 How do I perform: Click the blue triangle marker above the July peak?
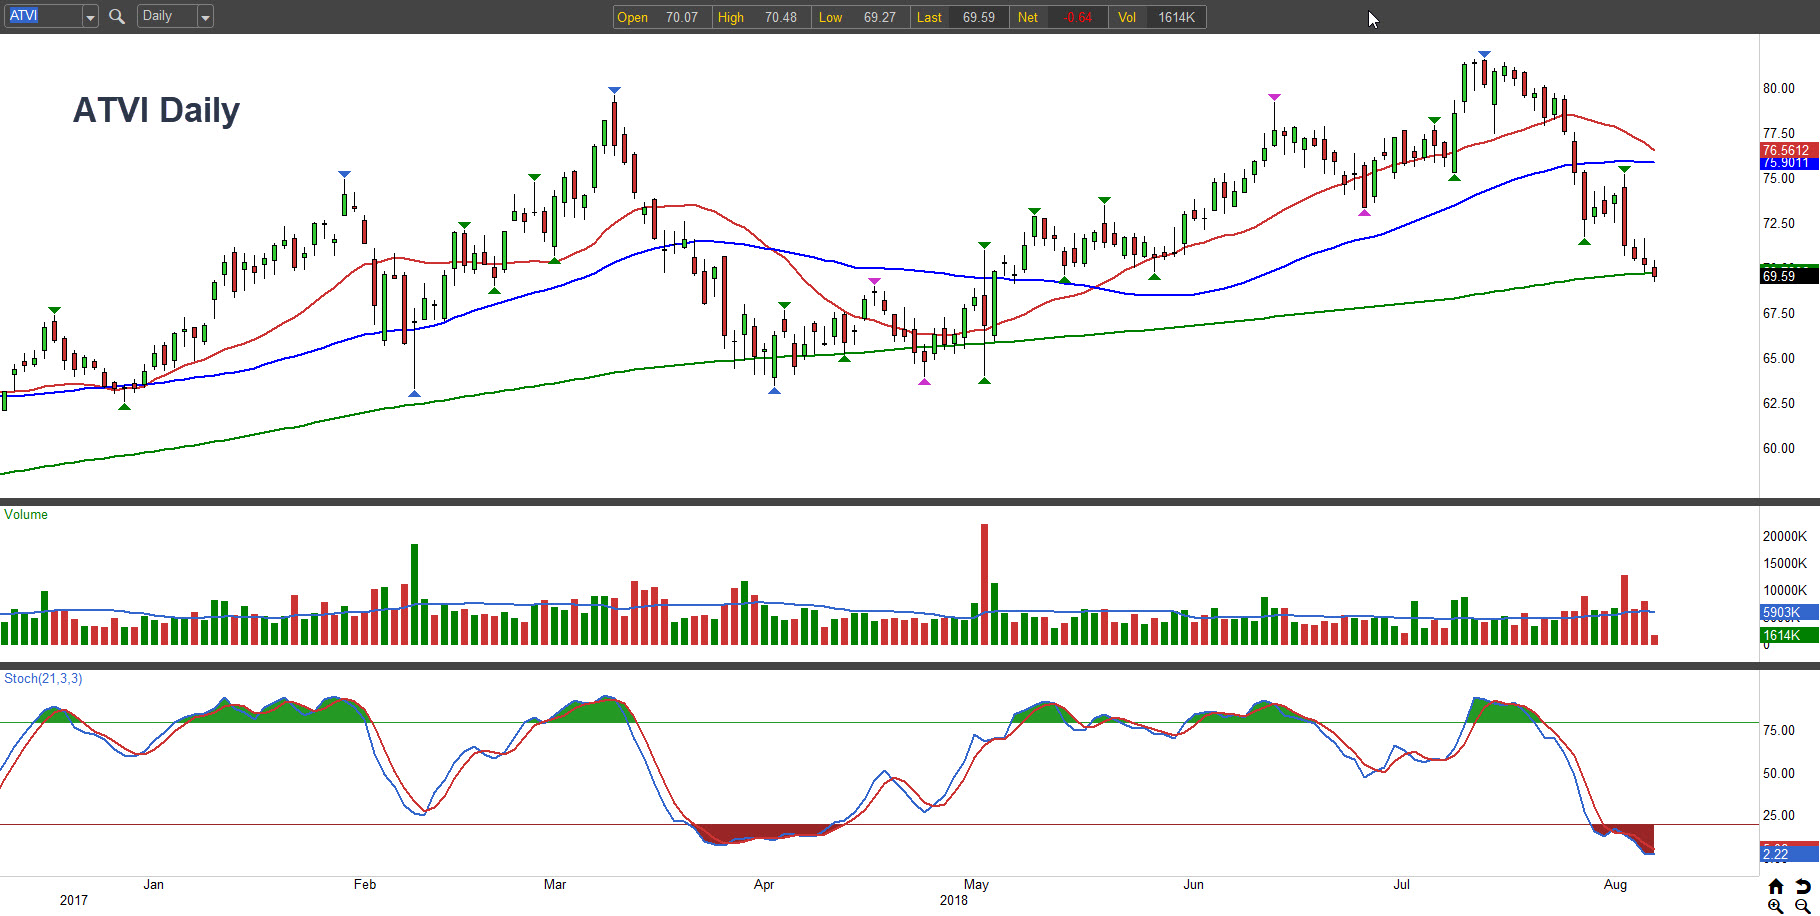(x=1485, y=54)
